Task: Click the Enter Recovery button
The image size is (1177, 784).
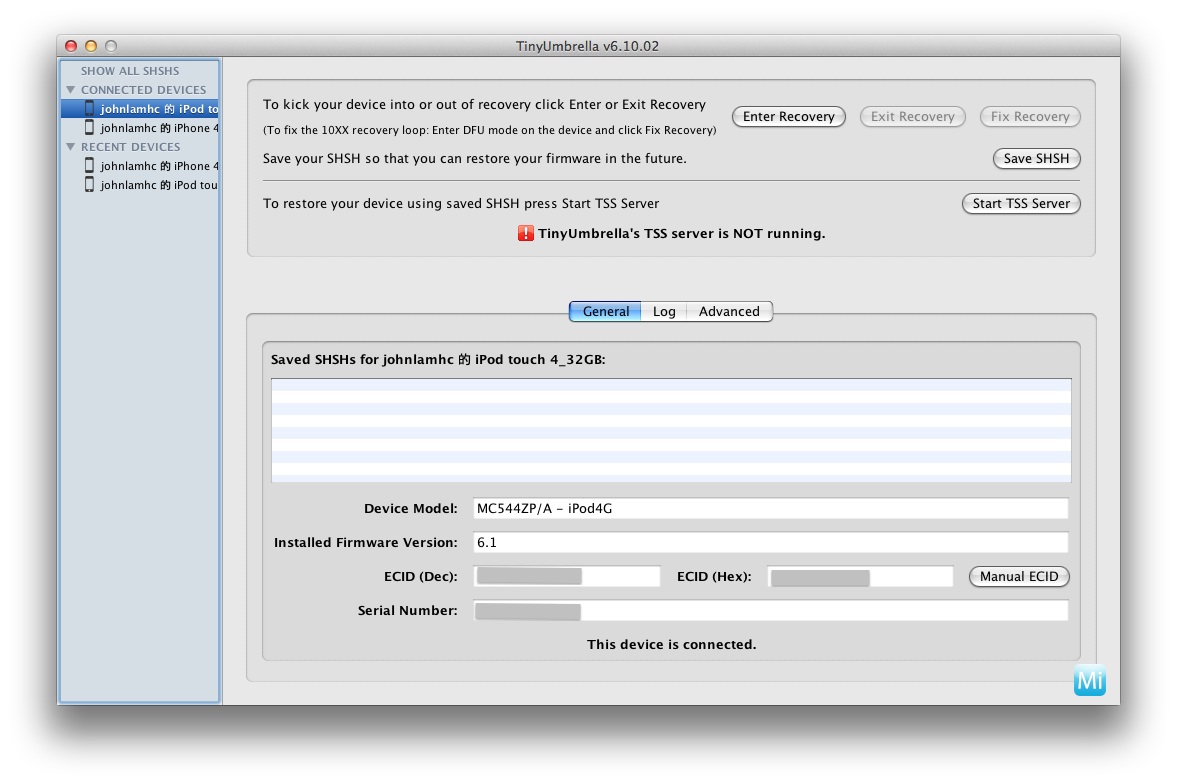Action: [x=788, y=116]
